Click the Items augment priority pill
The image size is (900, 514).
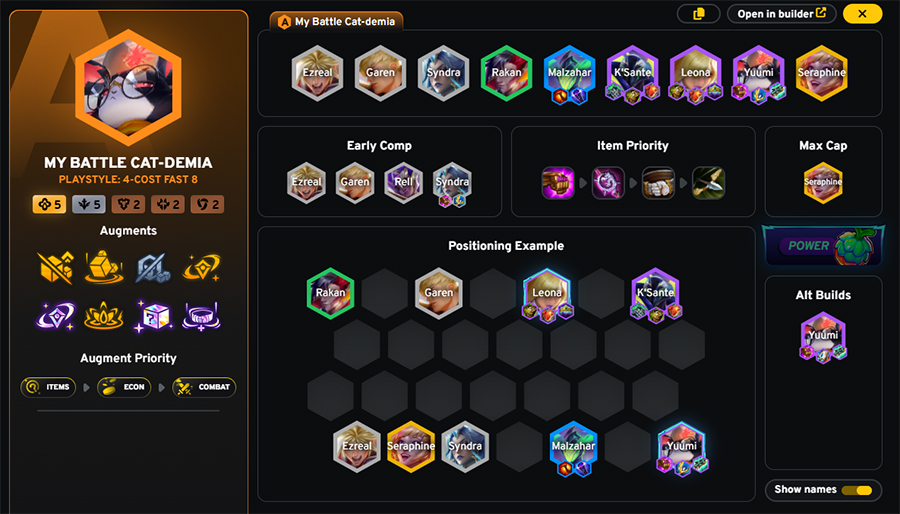click(48, 387)
